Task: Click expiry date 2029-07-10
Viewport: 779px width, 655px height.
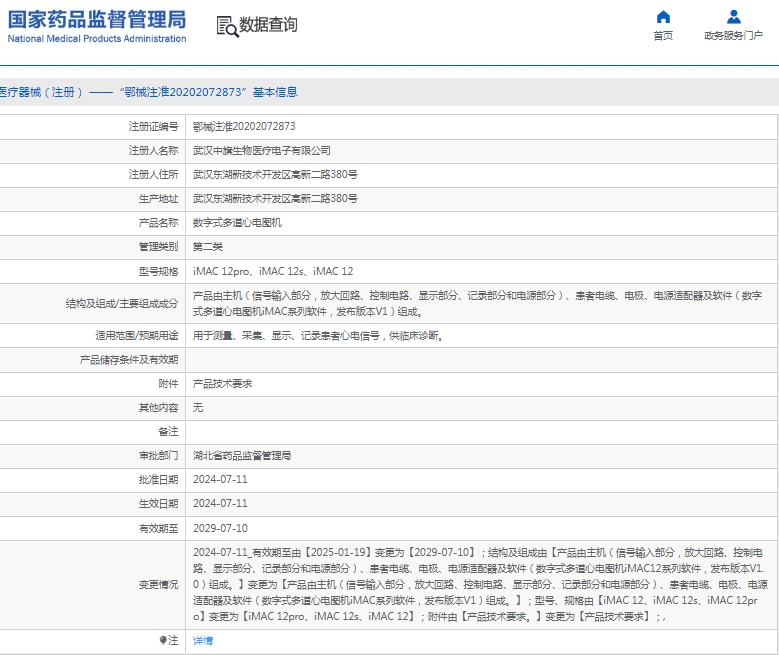Action: click(x=220, y=528)
